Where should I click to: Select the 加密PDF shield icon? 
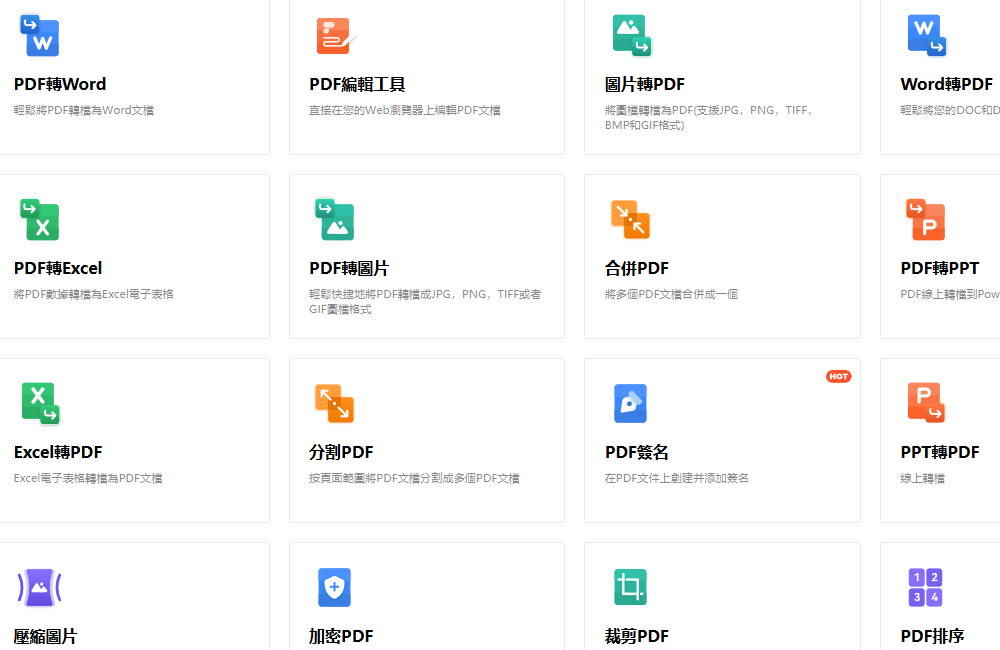click(x=334, y=587)
